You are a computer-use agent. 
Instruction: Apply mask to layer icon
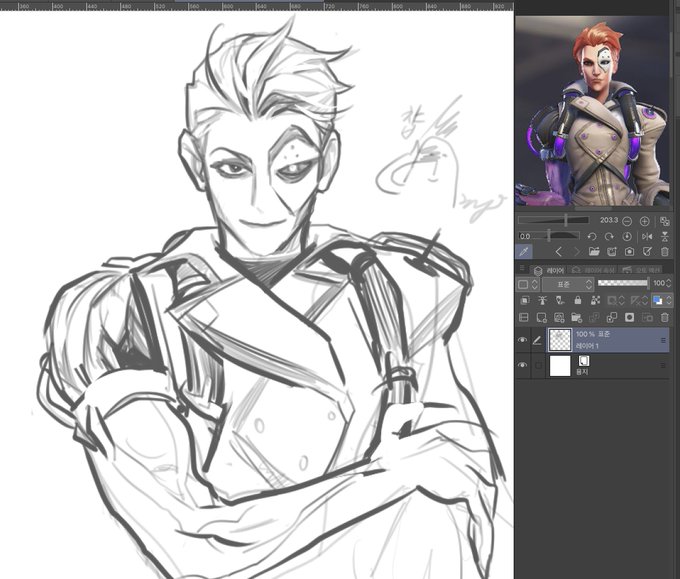coord(647,317)
